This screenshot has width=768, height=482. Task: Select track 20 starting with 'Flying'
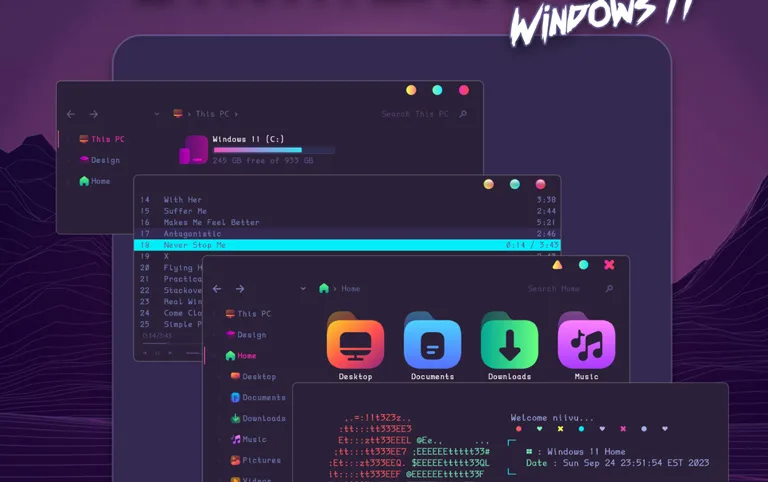pyautogui.click(x=168, y=267)
